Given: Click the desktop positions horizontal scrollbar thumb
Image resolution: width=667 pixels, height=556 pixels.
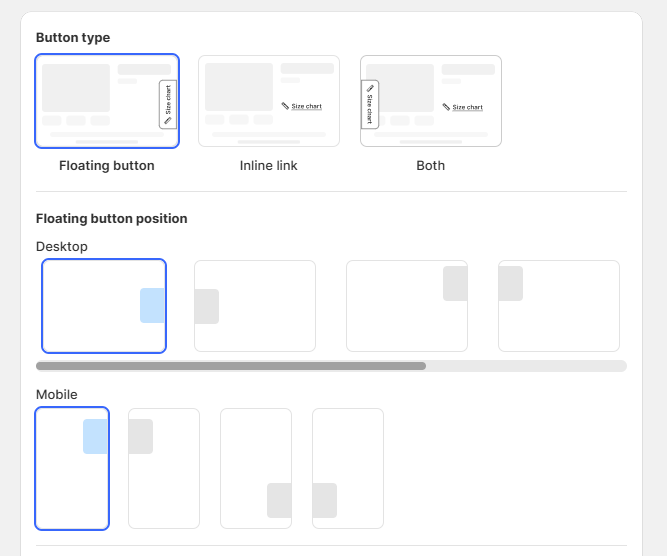Looking at the screenshot, I should (x=231, y=366).
